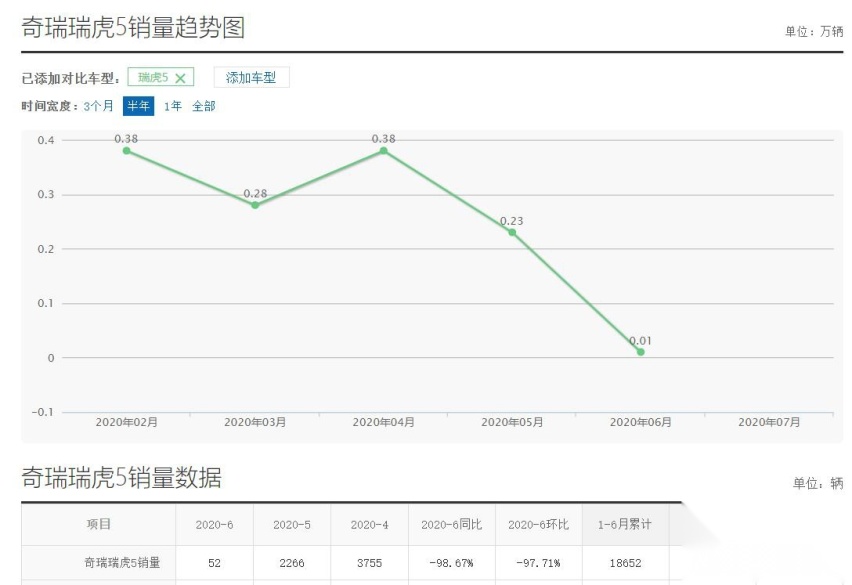Click the 2020-6 column header
The height and width of the screenshot is (585, 852).
tap(214, 525)
